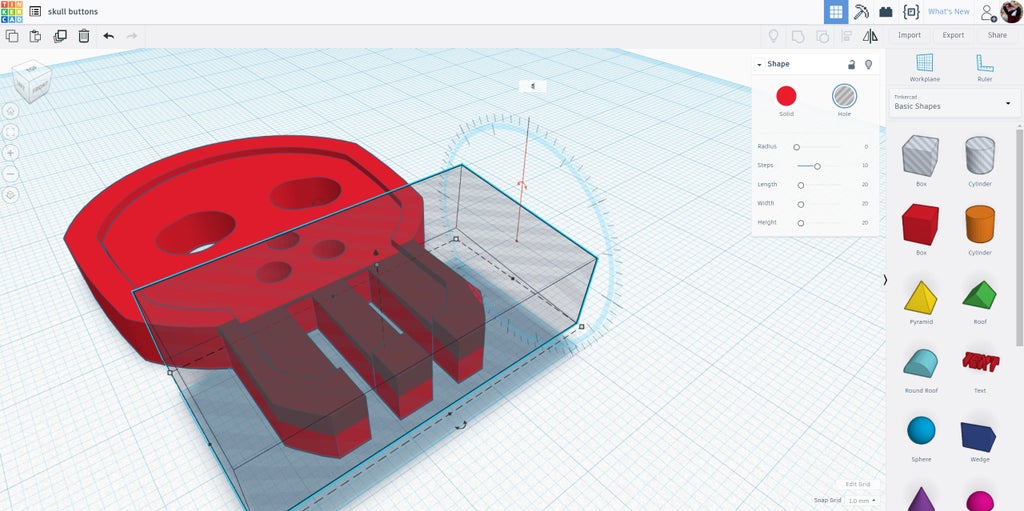The height and width of the screenshot is (511, 1024).
Task: Paste with the clipboard icon
Action: pos(35,36)
